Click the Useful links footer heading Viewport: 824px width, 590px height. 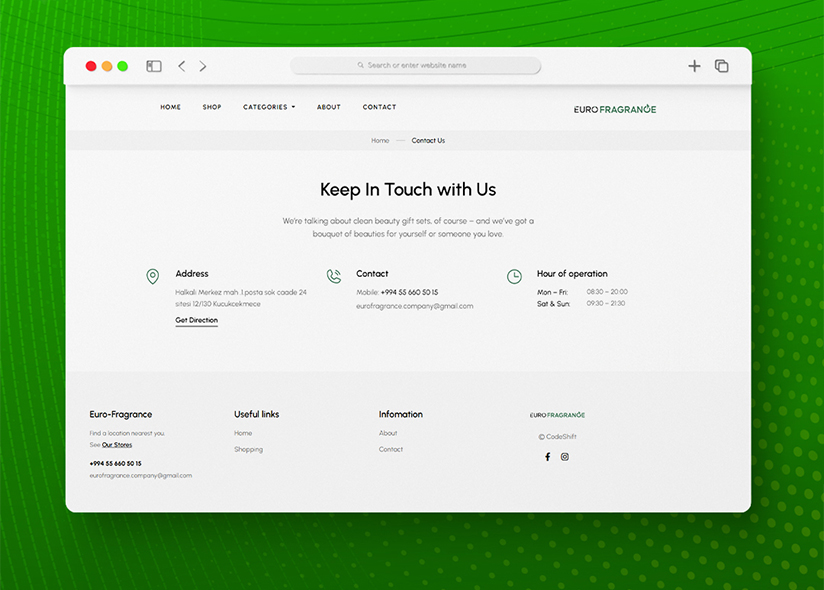point(256,415)
